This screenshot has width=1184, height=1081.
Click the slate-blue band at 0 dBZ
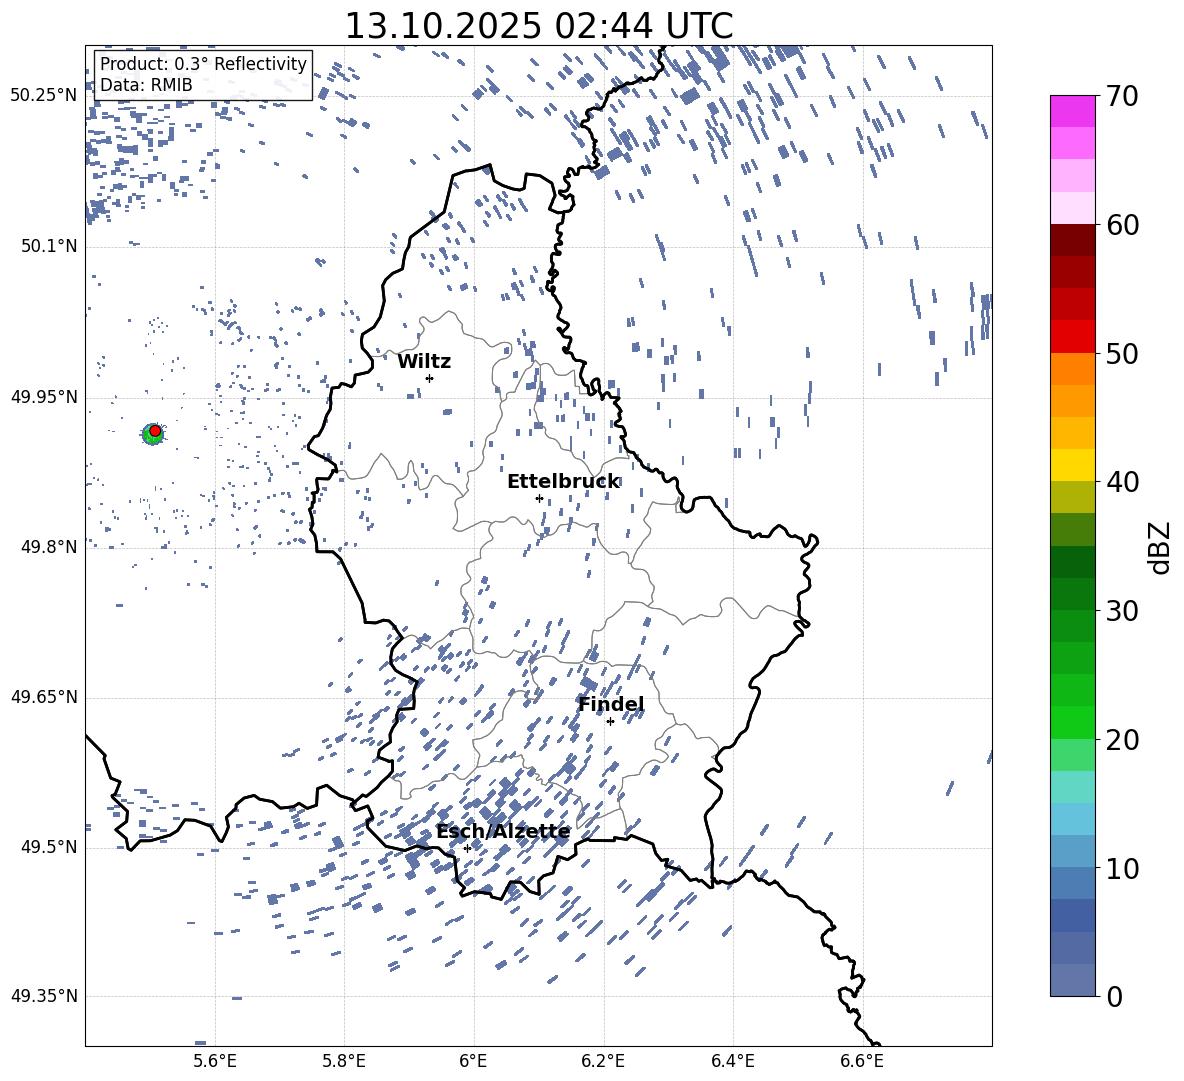coord(1072,980)
